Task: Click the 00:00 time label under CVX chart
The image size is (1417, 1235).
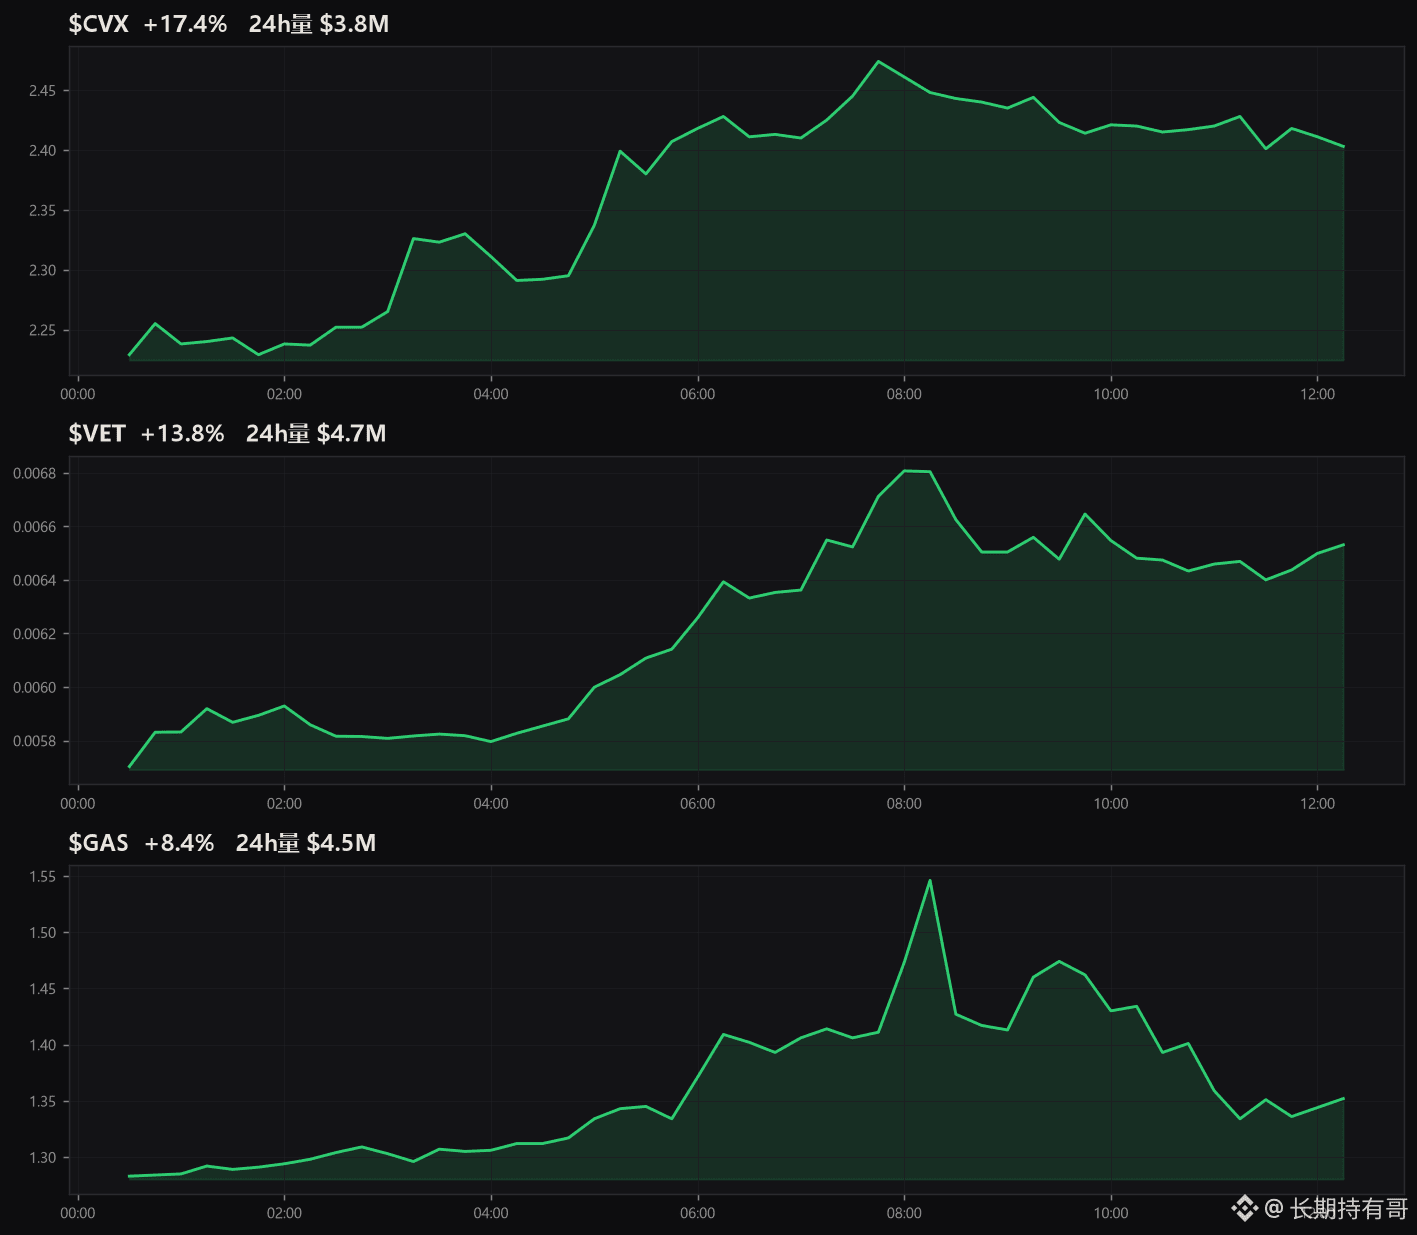Action: [78, 394]
